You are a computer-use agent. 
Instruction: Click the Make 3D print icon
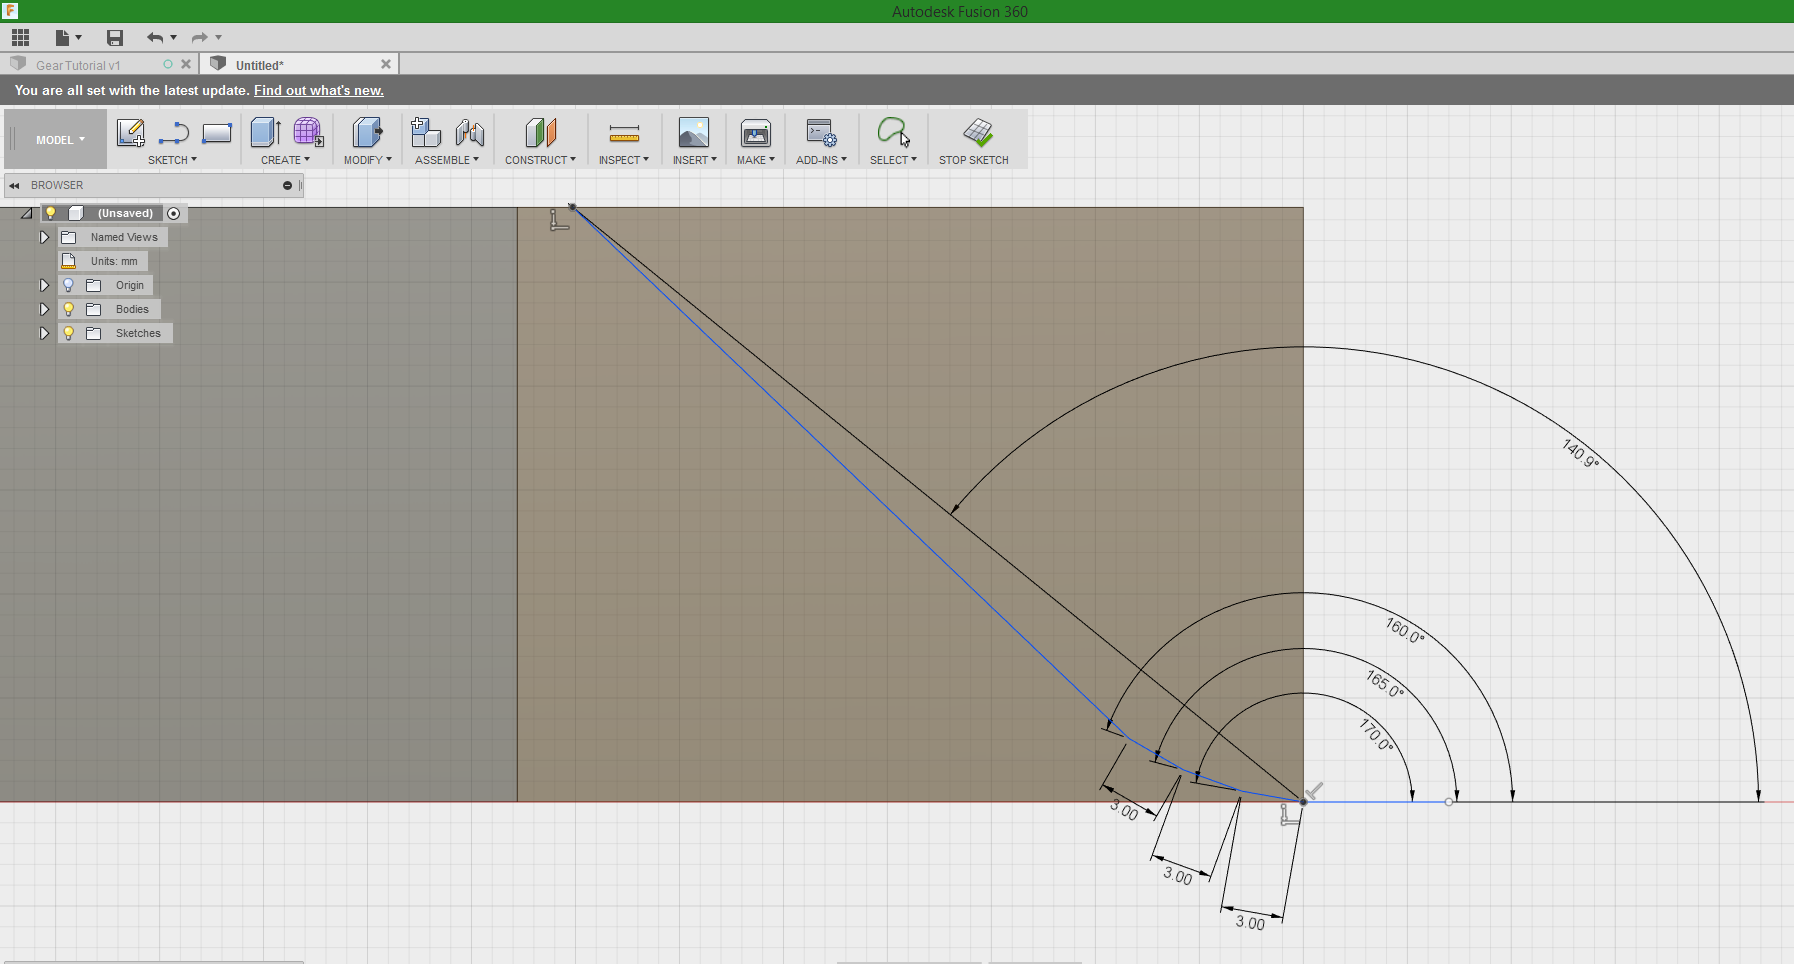756,133
